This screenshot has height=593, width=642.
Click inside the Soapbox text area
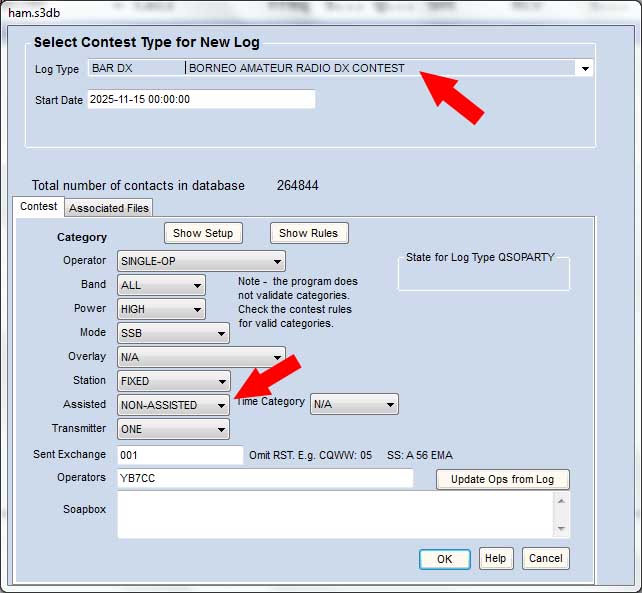click(335, 514)
